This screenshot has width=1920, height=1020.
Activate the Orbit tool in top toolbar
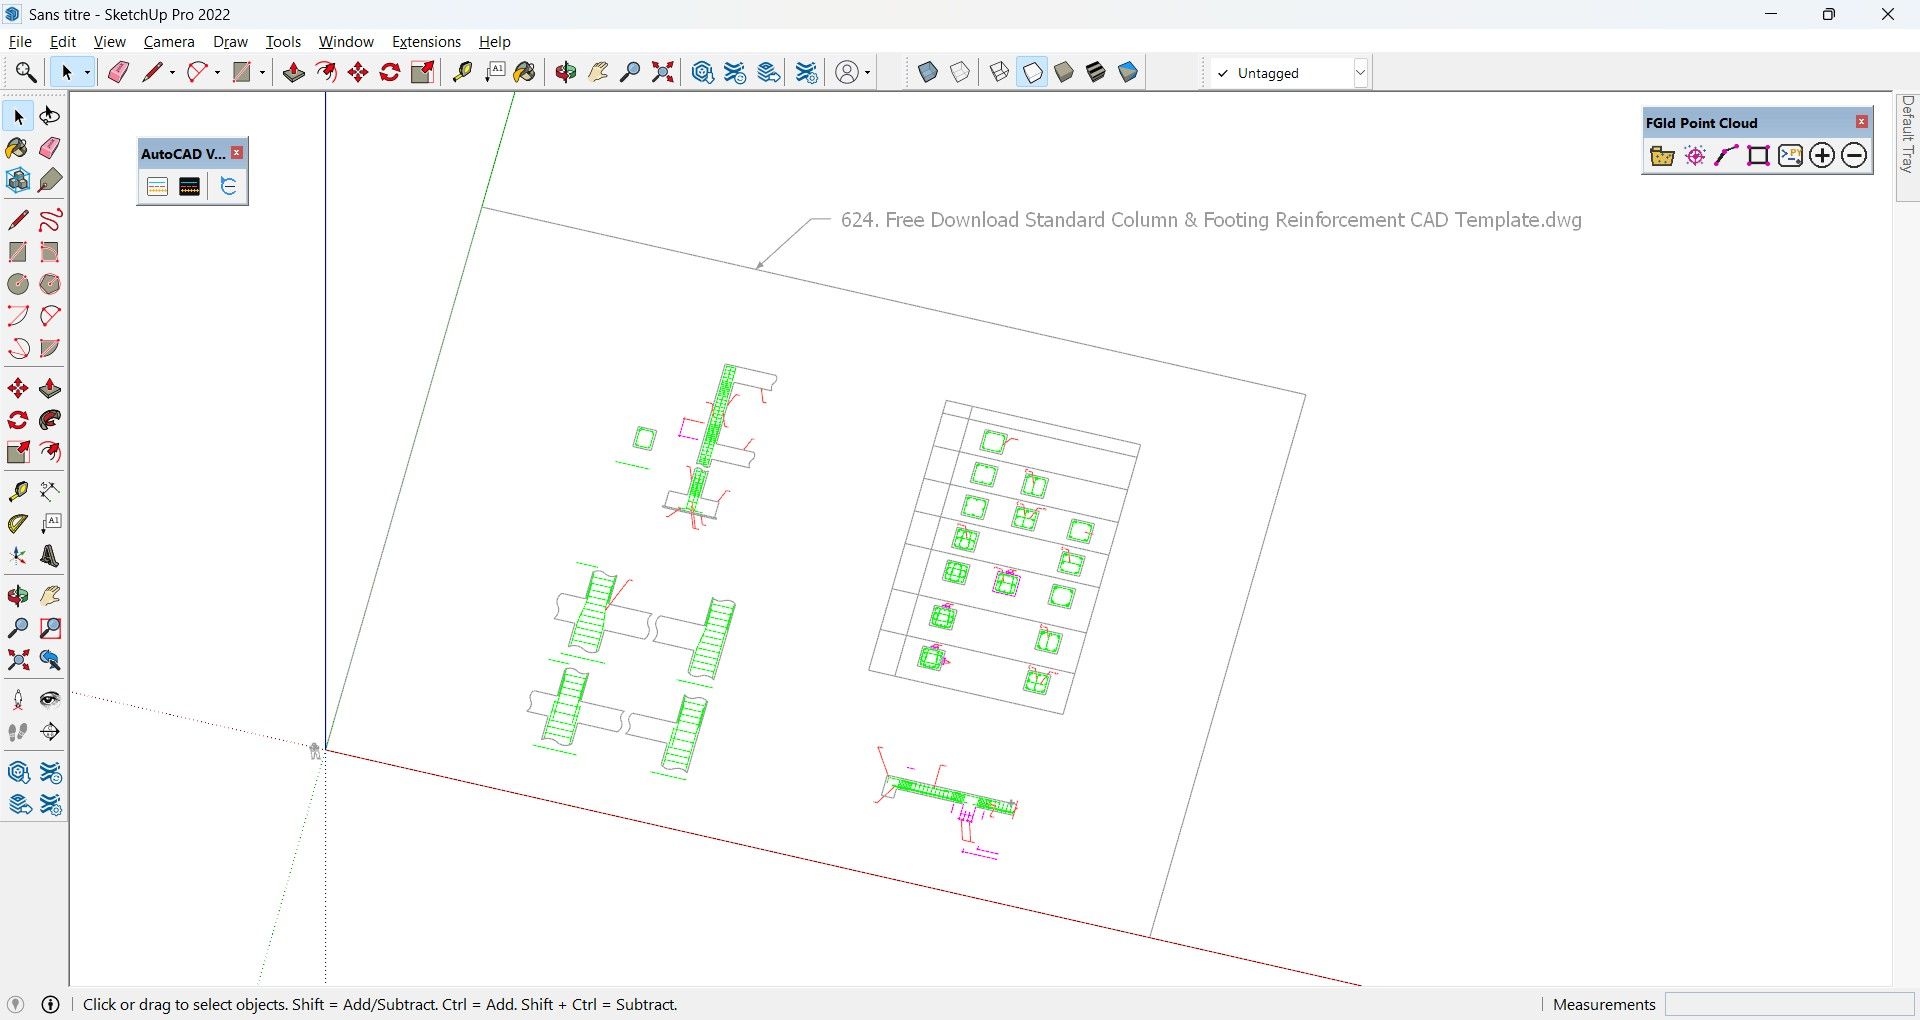click(566, 72)
